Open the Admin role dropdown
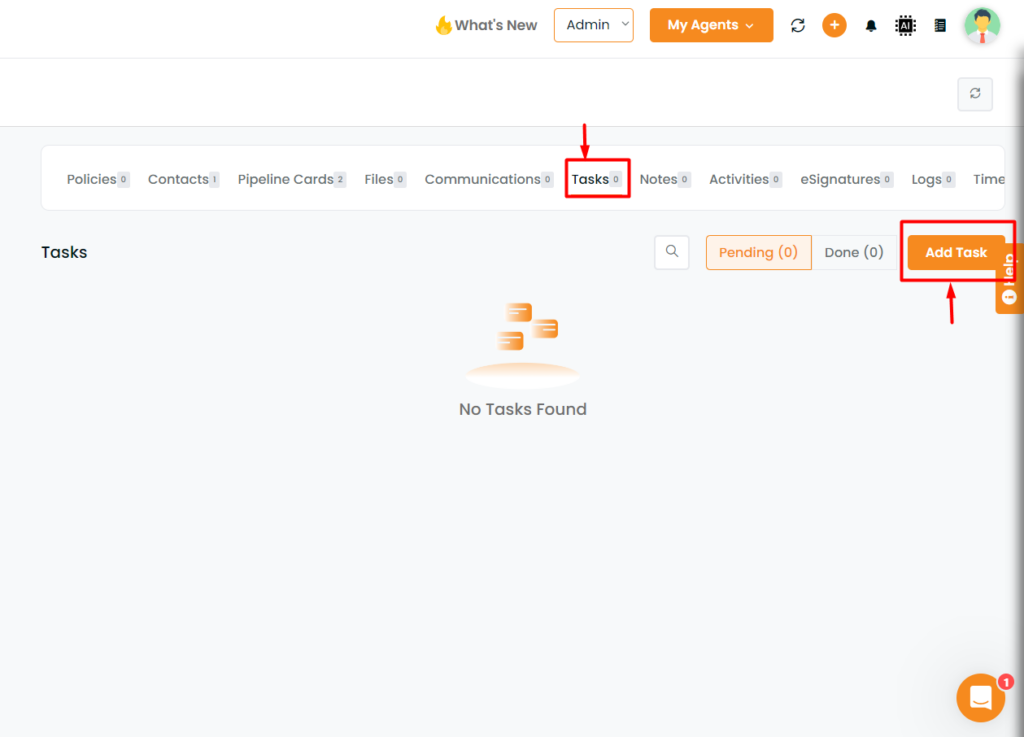1024x737 pixels. [x=594, y=25]
